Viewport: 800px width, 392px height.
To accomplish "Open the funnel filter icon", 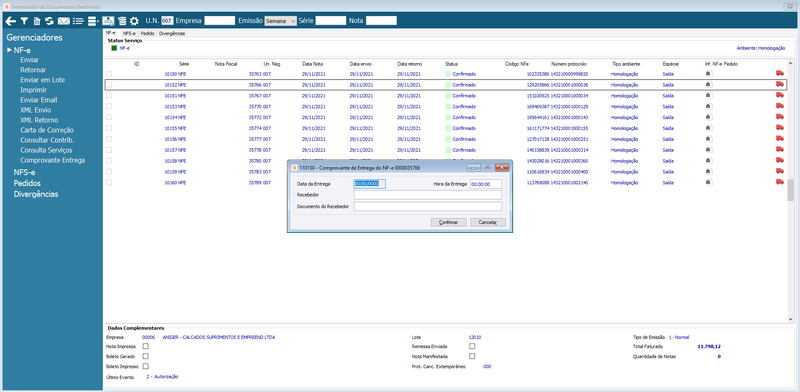I will (x=24, y=21).
